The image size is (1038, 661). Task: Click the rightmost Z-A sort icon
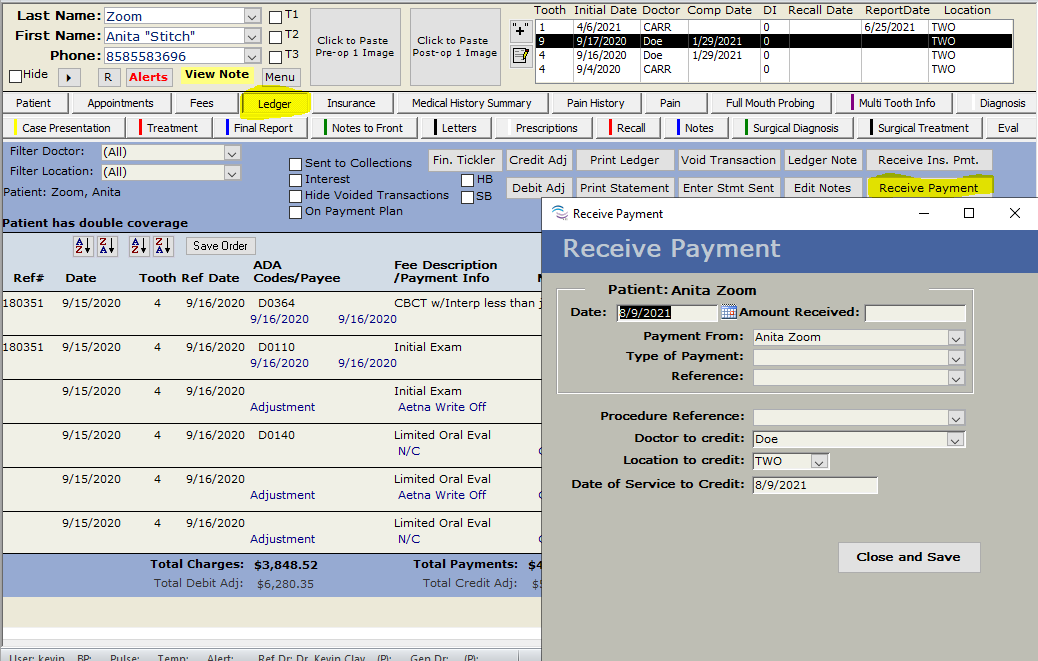click(162, 246)
